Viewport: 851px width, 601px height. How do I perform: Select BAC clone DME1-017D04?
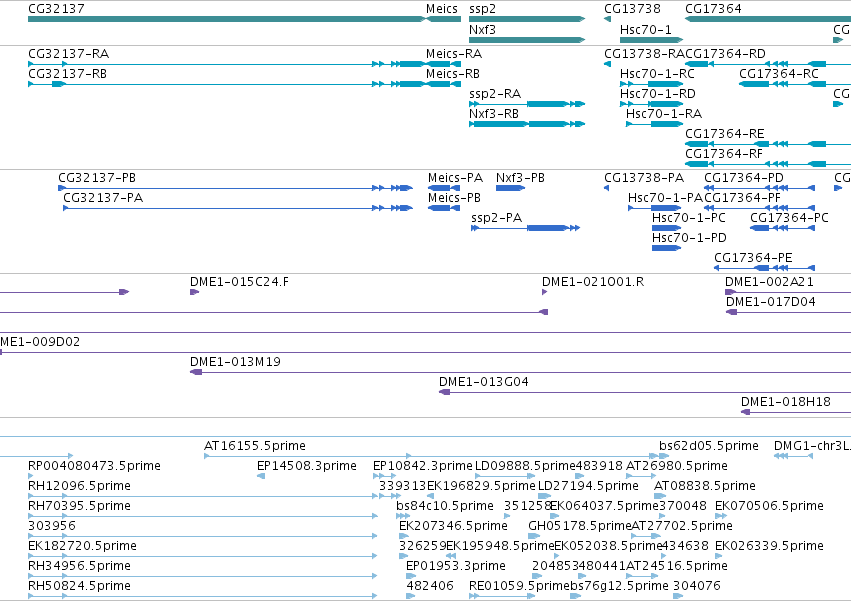(x=771, y=302)
